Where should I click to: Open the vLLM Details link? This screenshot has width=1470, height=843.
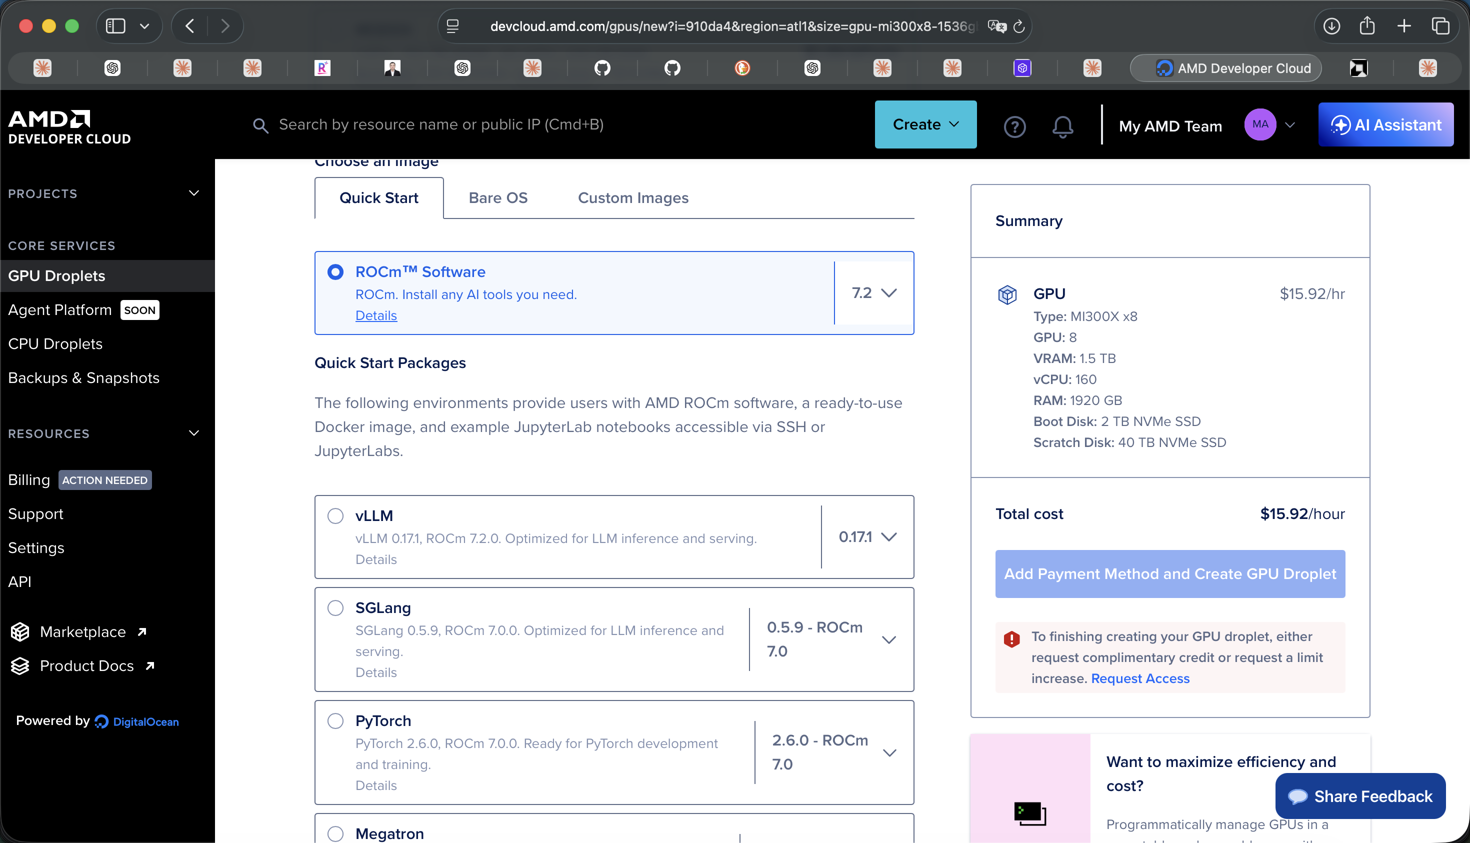[376, 560]
